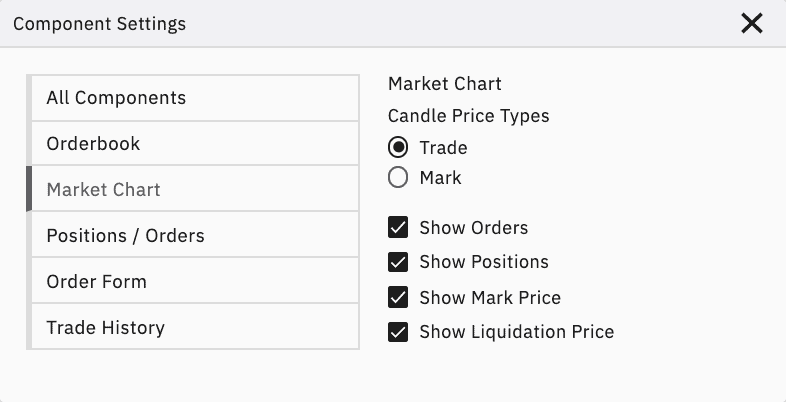The height and width of the screenshot is (402, 786).
Task: Click the "Mark" radio label text
Action: (440, 178)
